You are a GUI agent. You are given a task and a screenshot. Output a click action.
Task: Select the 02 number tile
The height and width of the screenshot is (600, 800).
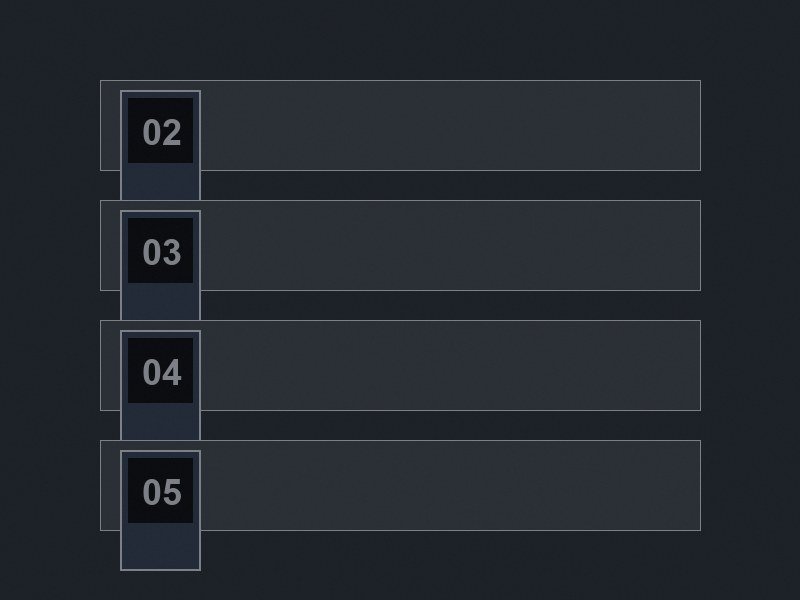(160, 131)
